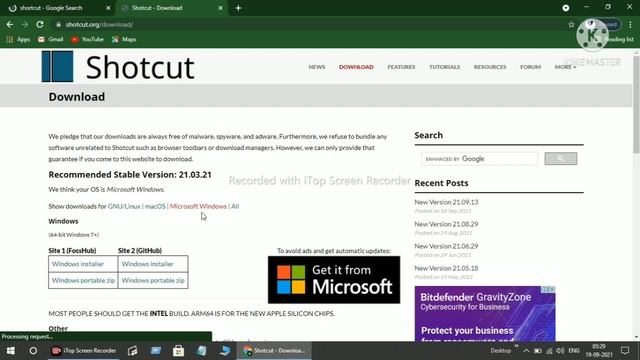Click the address bar URL shotcut.org/download

(x=99, y=24)
